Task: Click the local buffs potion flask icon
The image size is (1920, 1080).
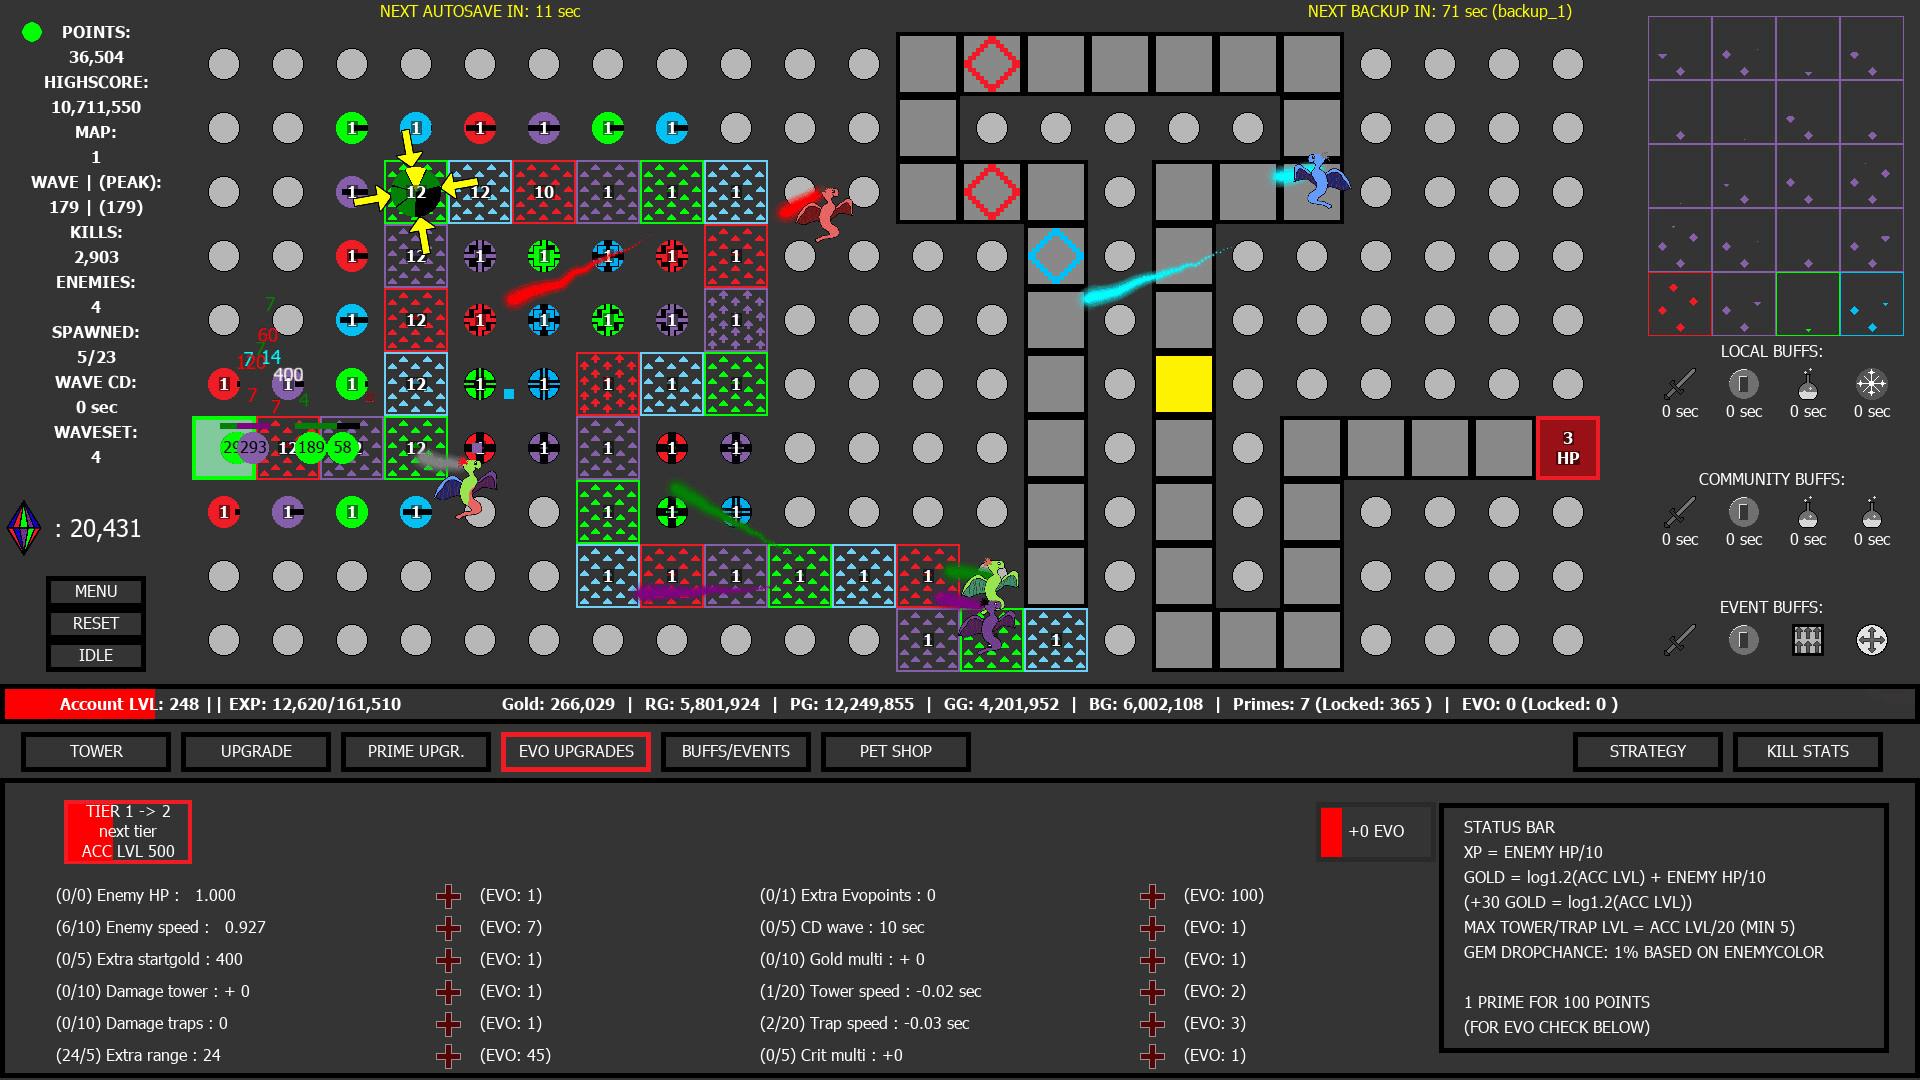Action: pyautogui.click(x=1807, y=384)
